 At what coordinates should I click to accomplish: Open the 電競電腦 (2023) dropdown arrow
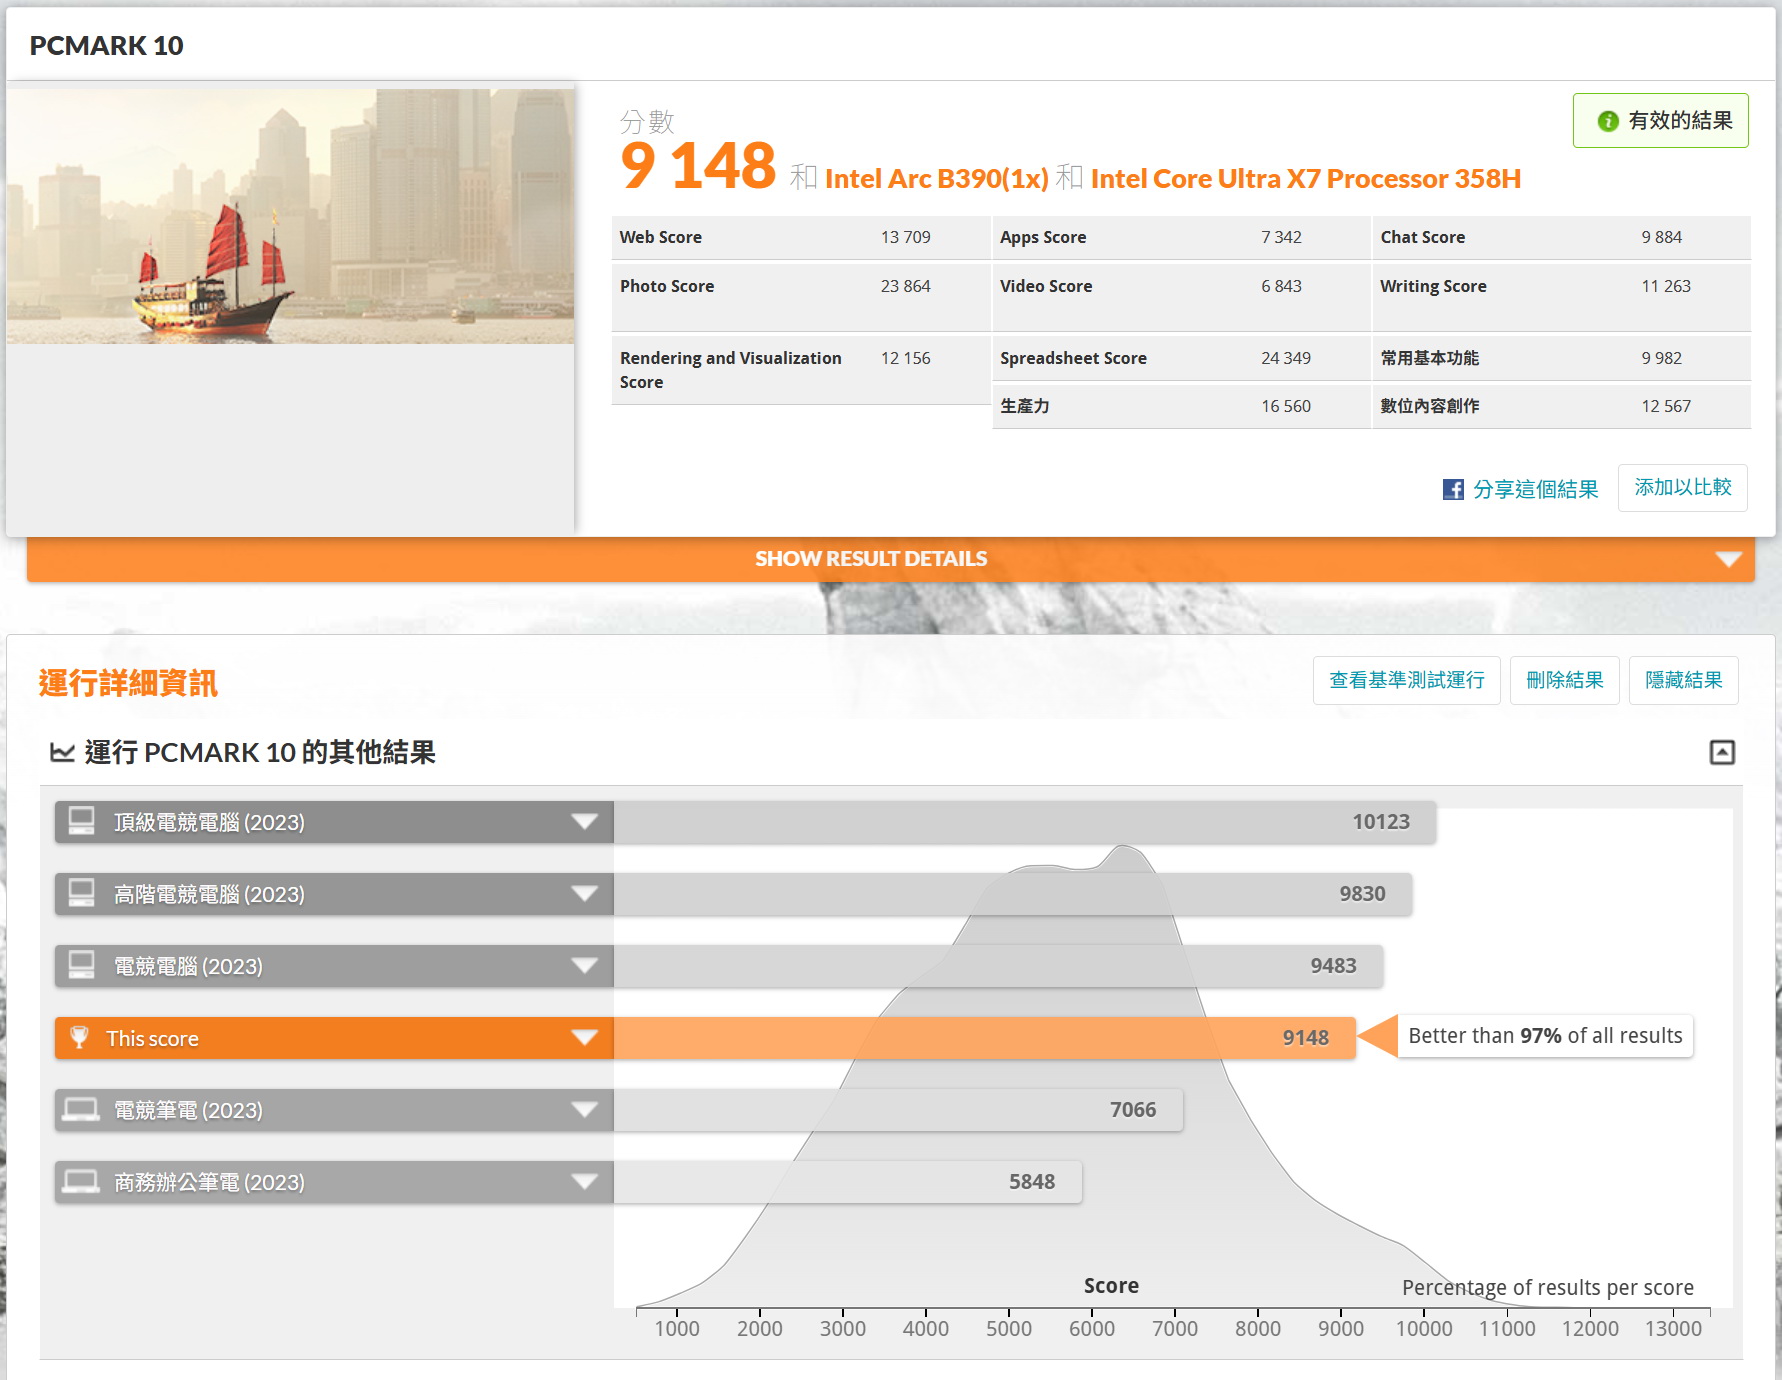click(584, 966)
